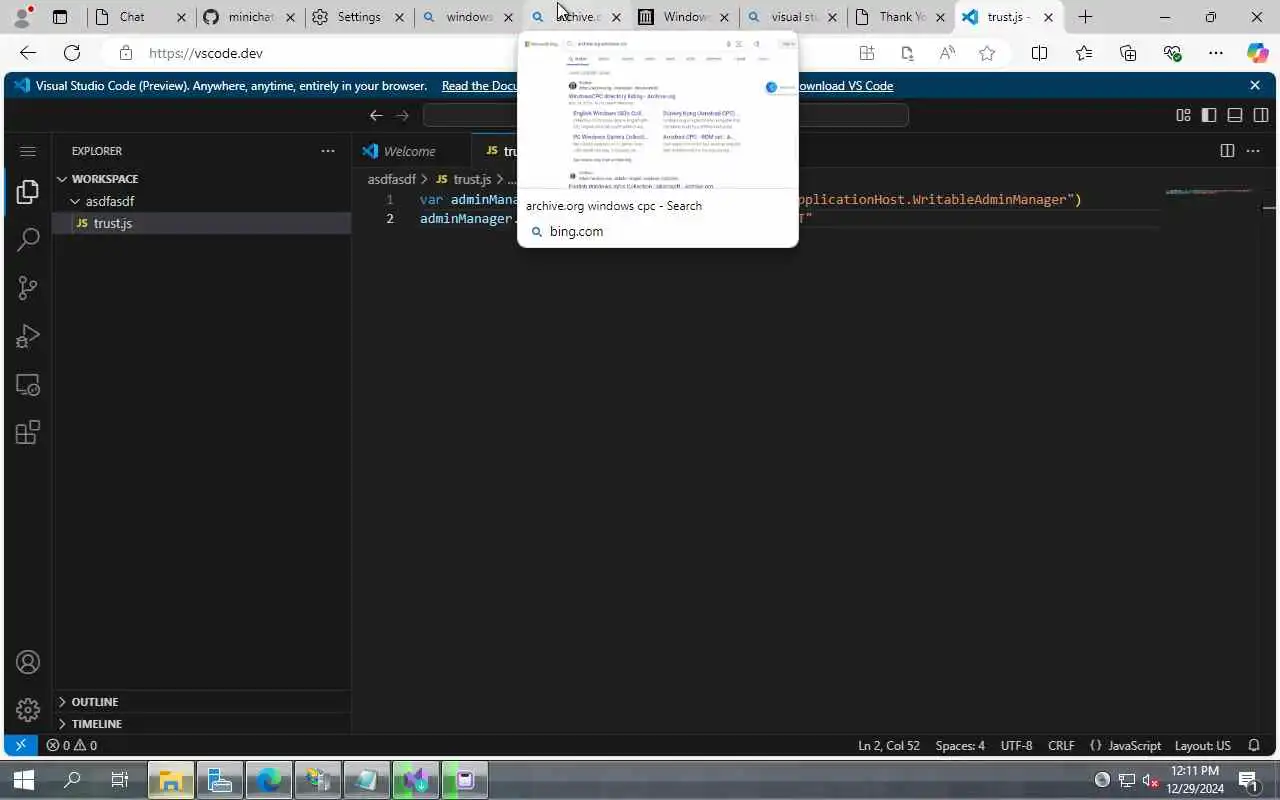Viewport: 1280px width, 800px height.
Task: Open the Source Control view
Action: [28, 288]
